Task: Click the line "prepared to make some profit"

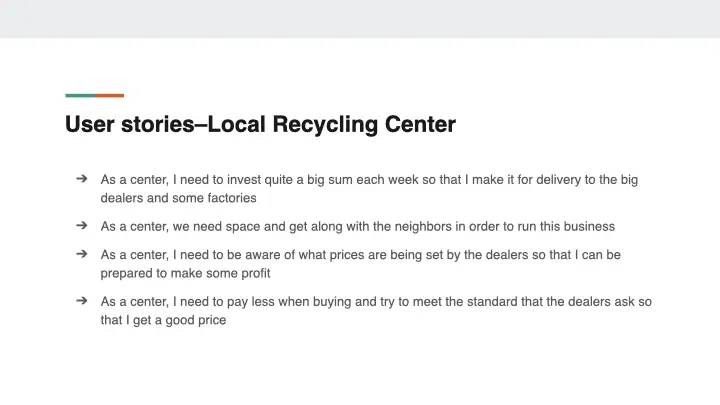Action: tap(185, 273)
